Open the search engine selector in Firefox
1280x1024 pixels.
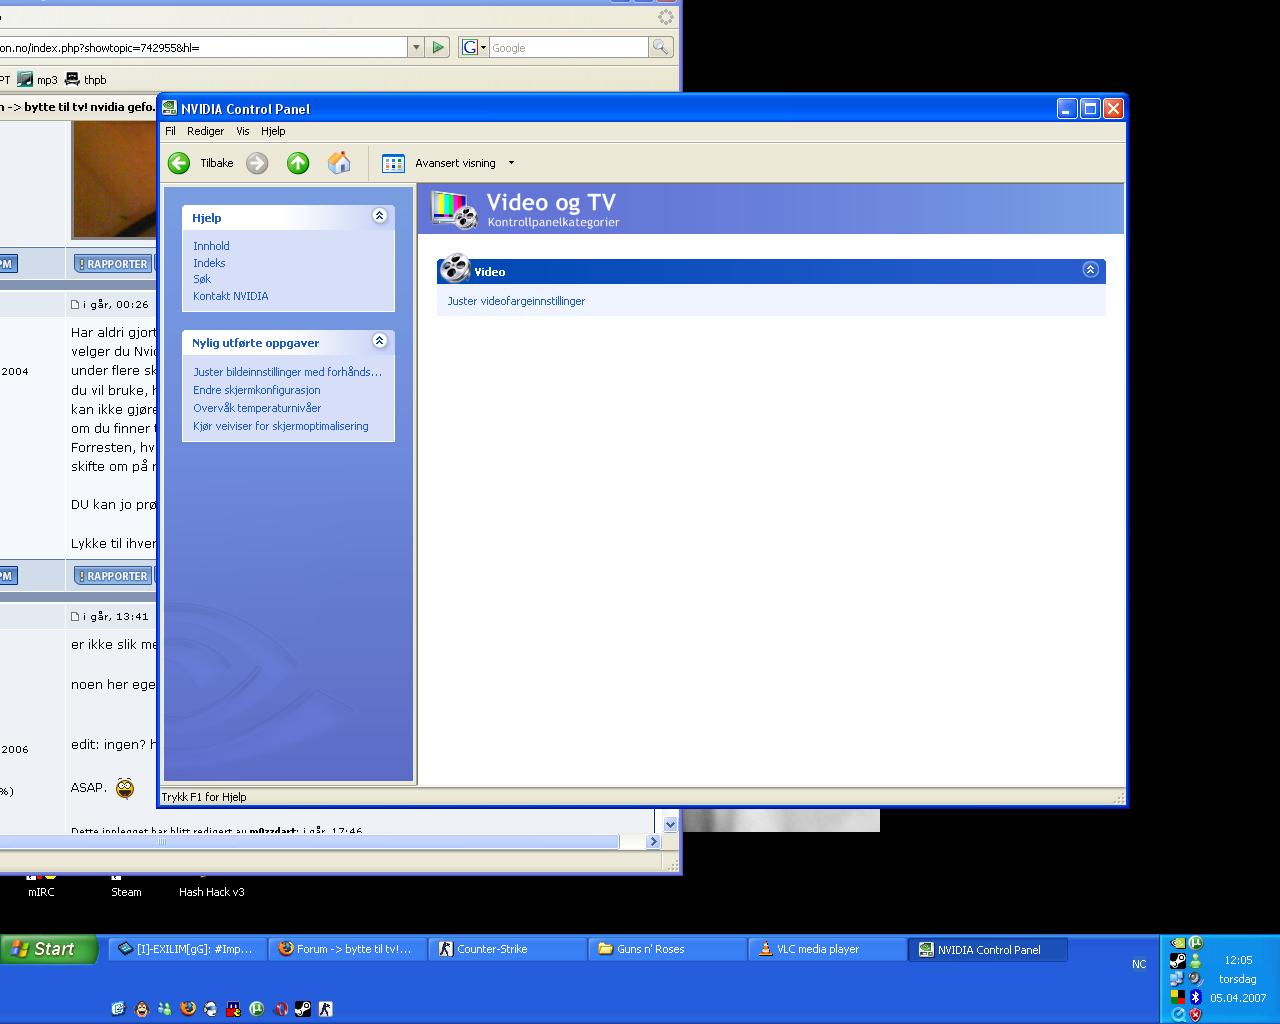coord(473,47)
